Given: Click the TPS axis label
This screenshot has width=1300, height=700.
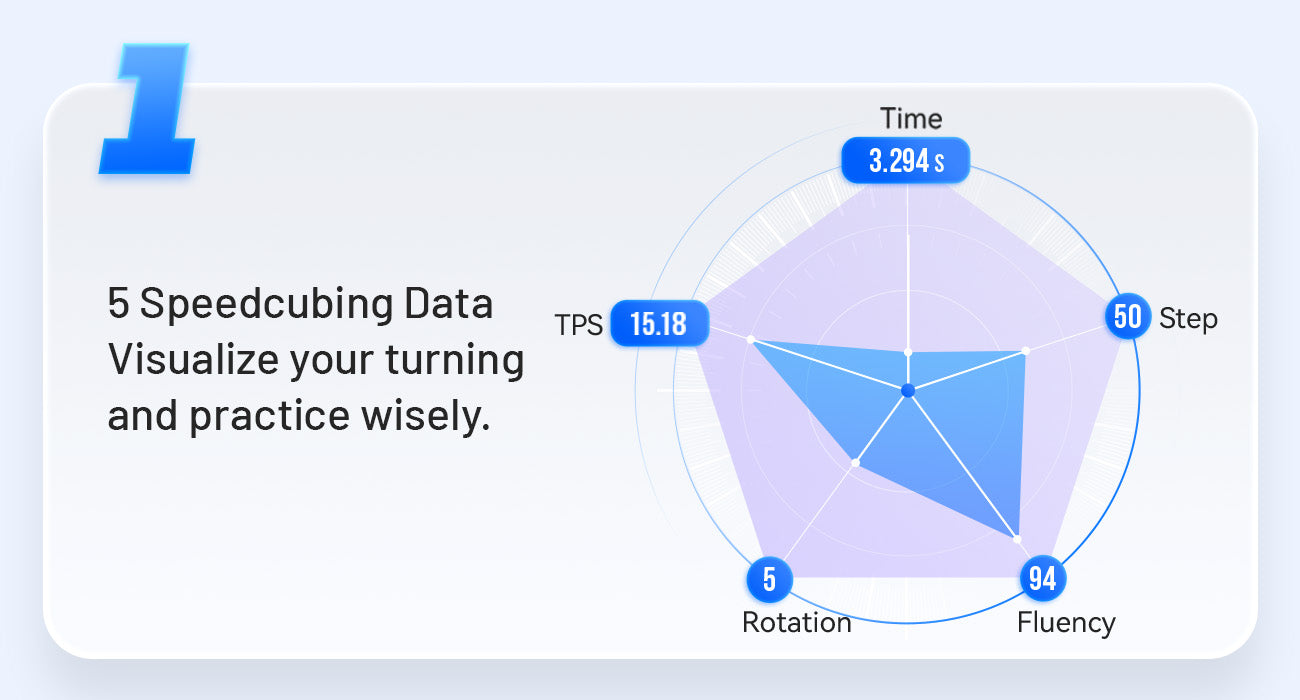Looking at the screenshot, I should [x=579, y=326].
